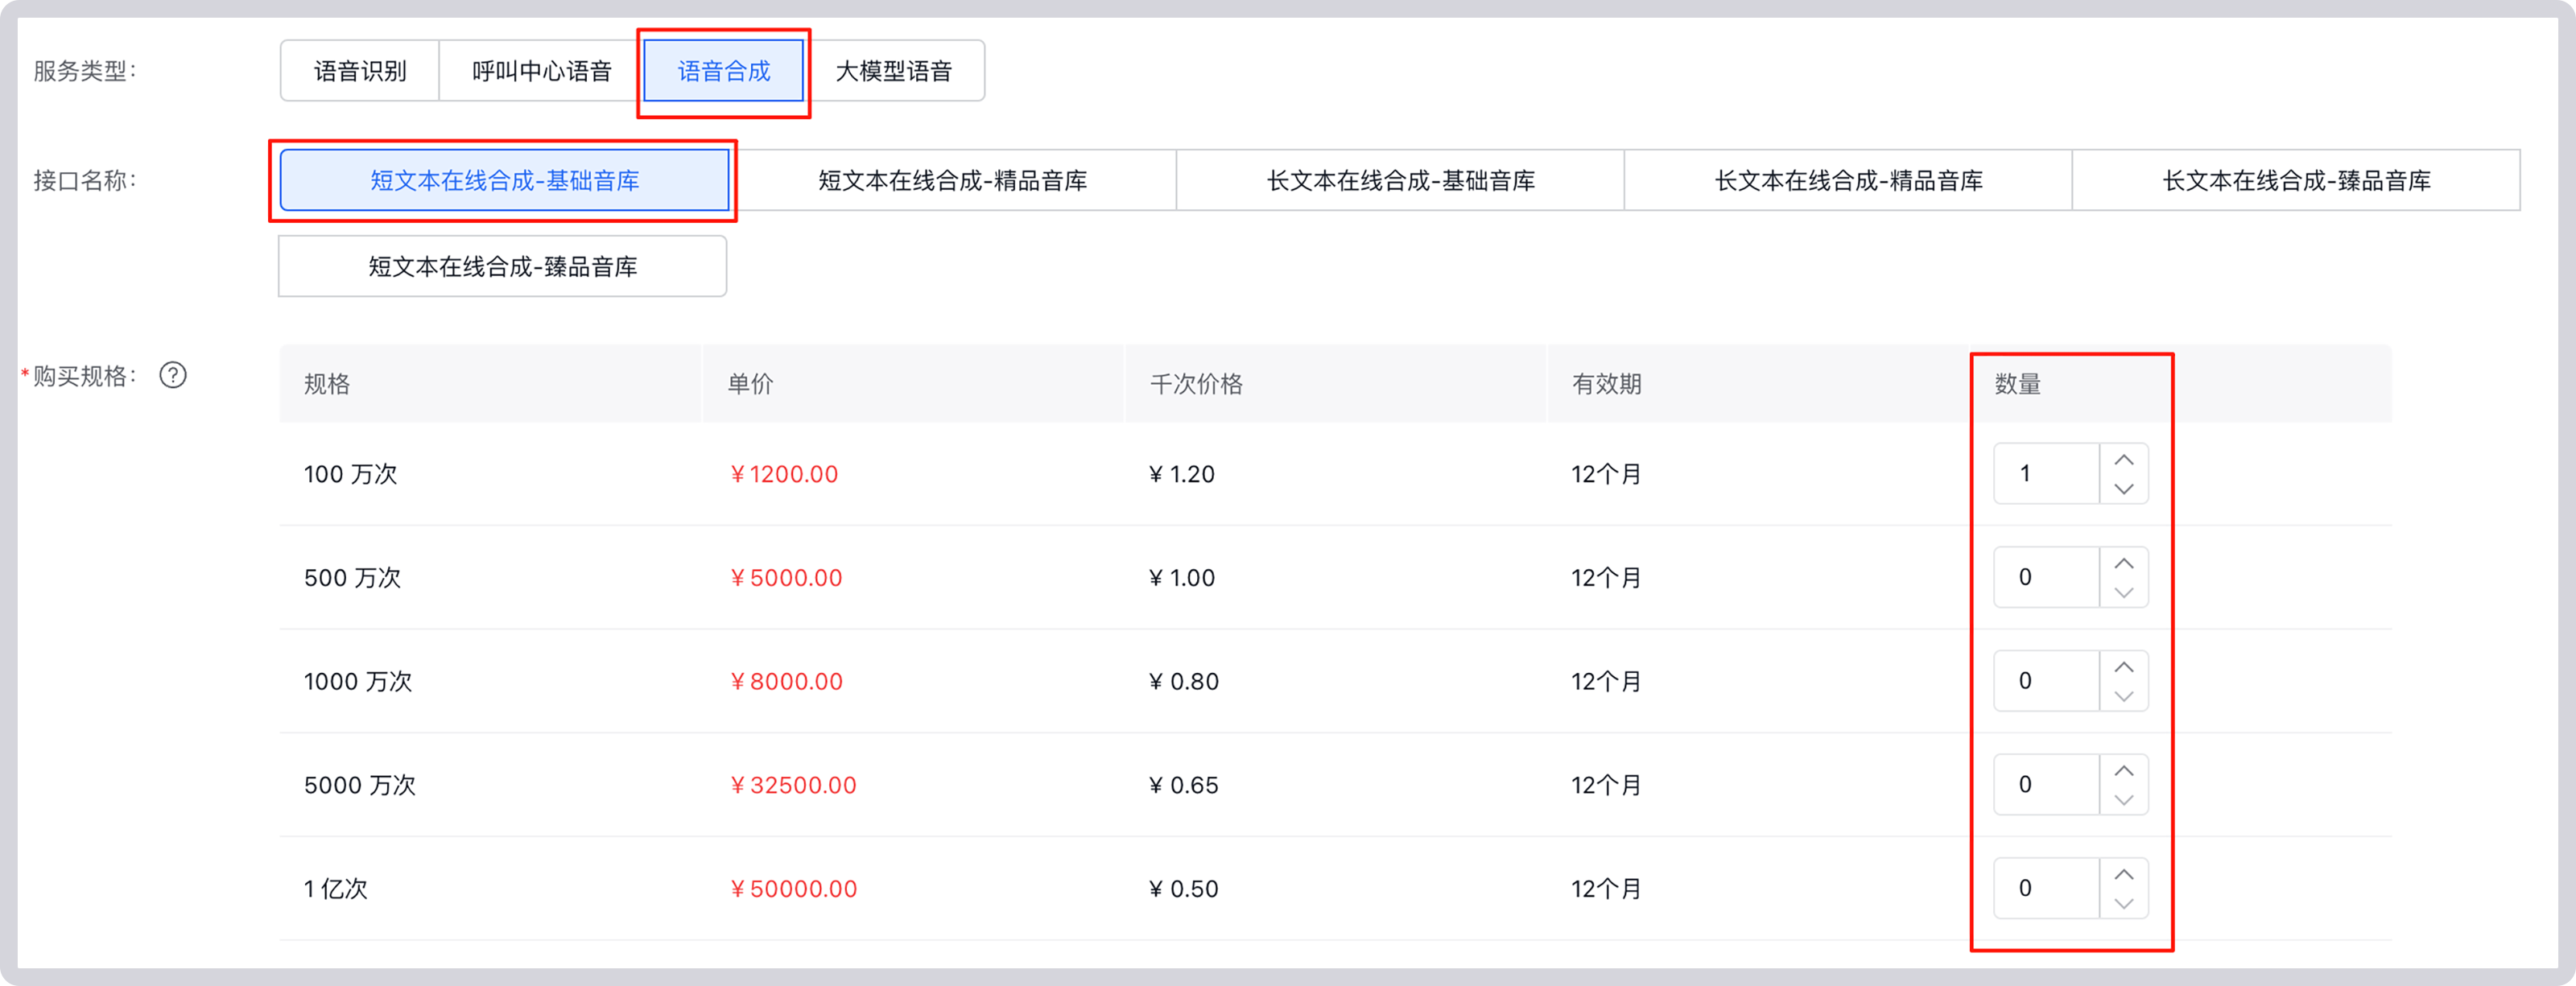Click the quantity input for 100万次
2576x986 pixels.
point(2043,474)
